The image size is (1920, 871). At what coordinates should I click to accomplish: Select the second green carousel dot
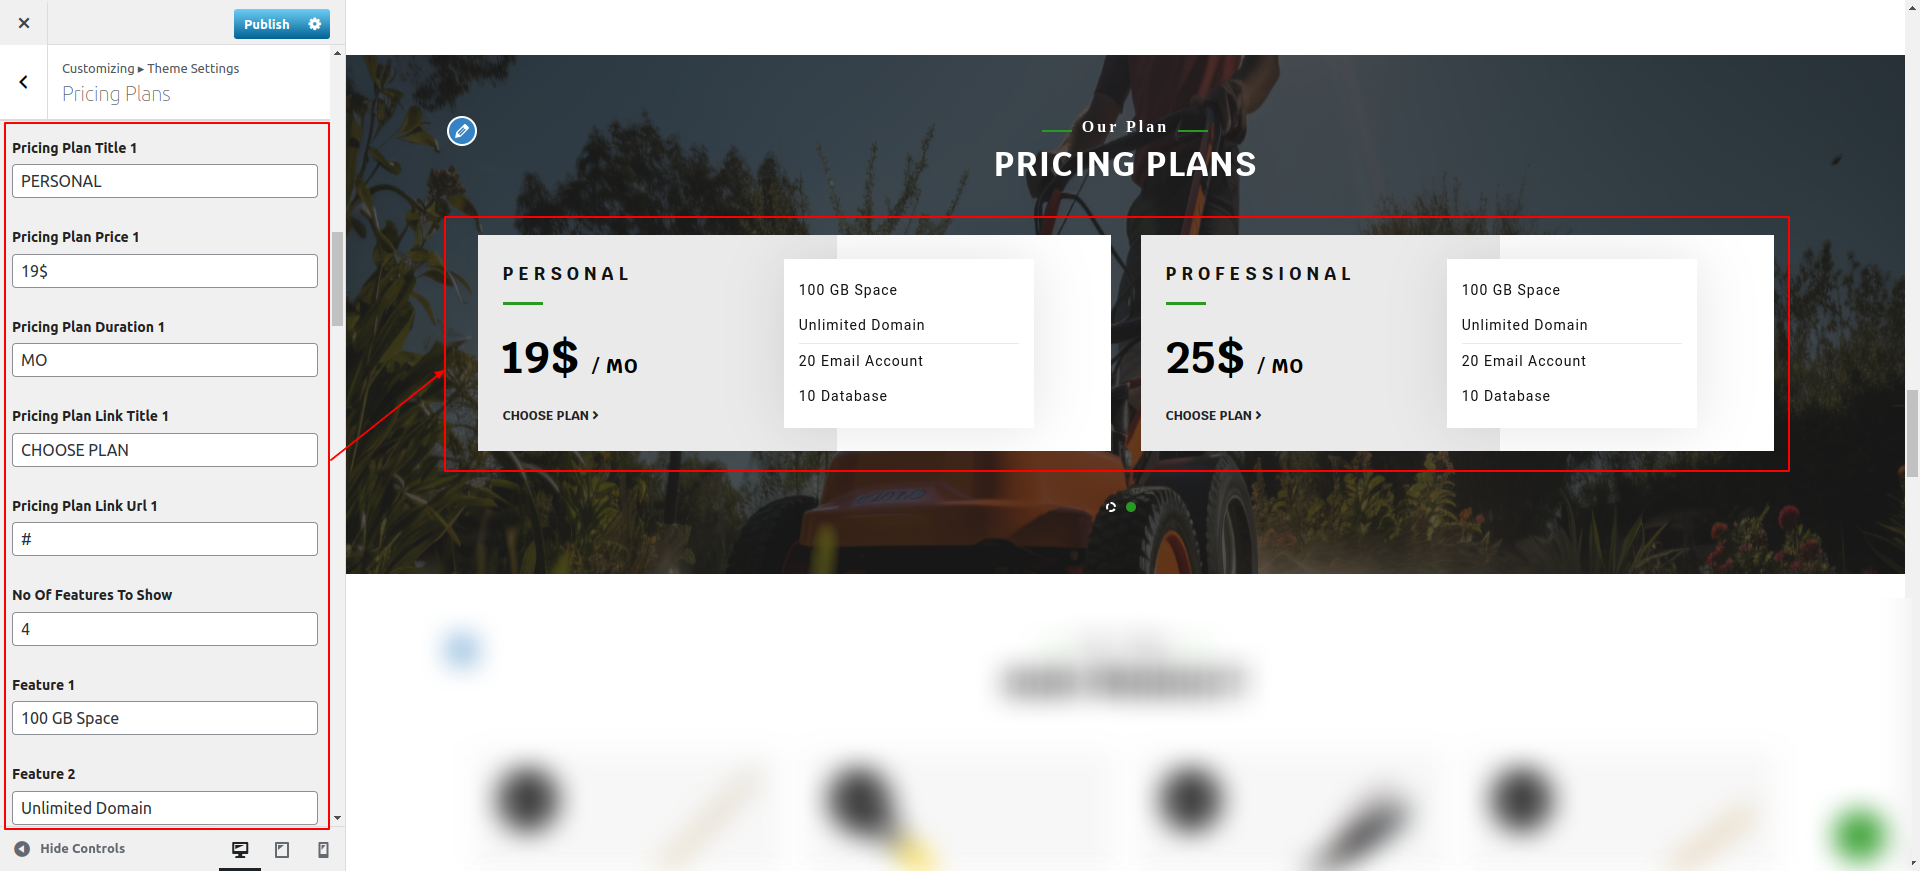pos(1131,507)
